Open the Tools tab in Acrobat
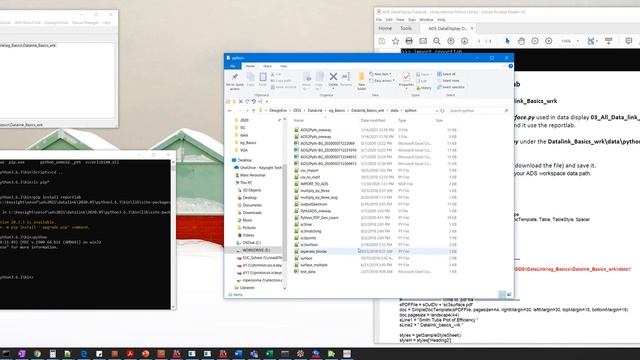The image size is (640, 360). (406, 28)
